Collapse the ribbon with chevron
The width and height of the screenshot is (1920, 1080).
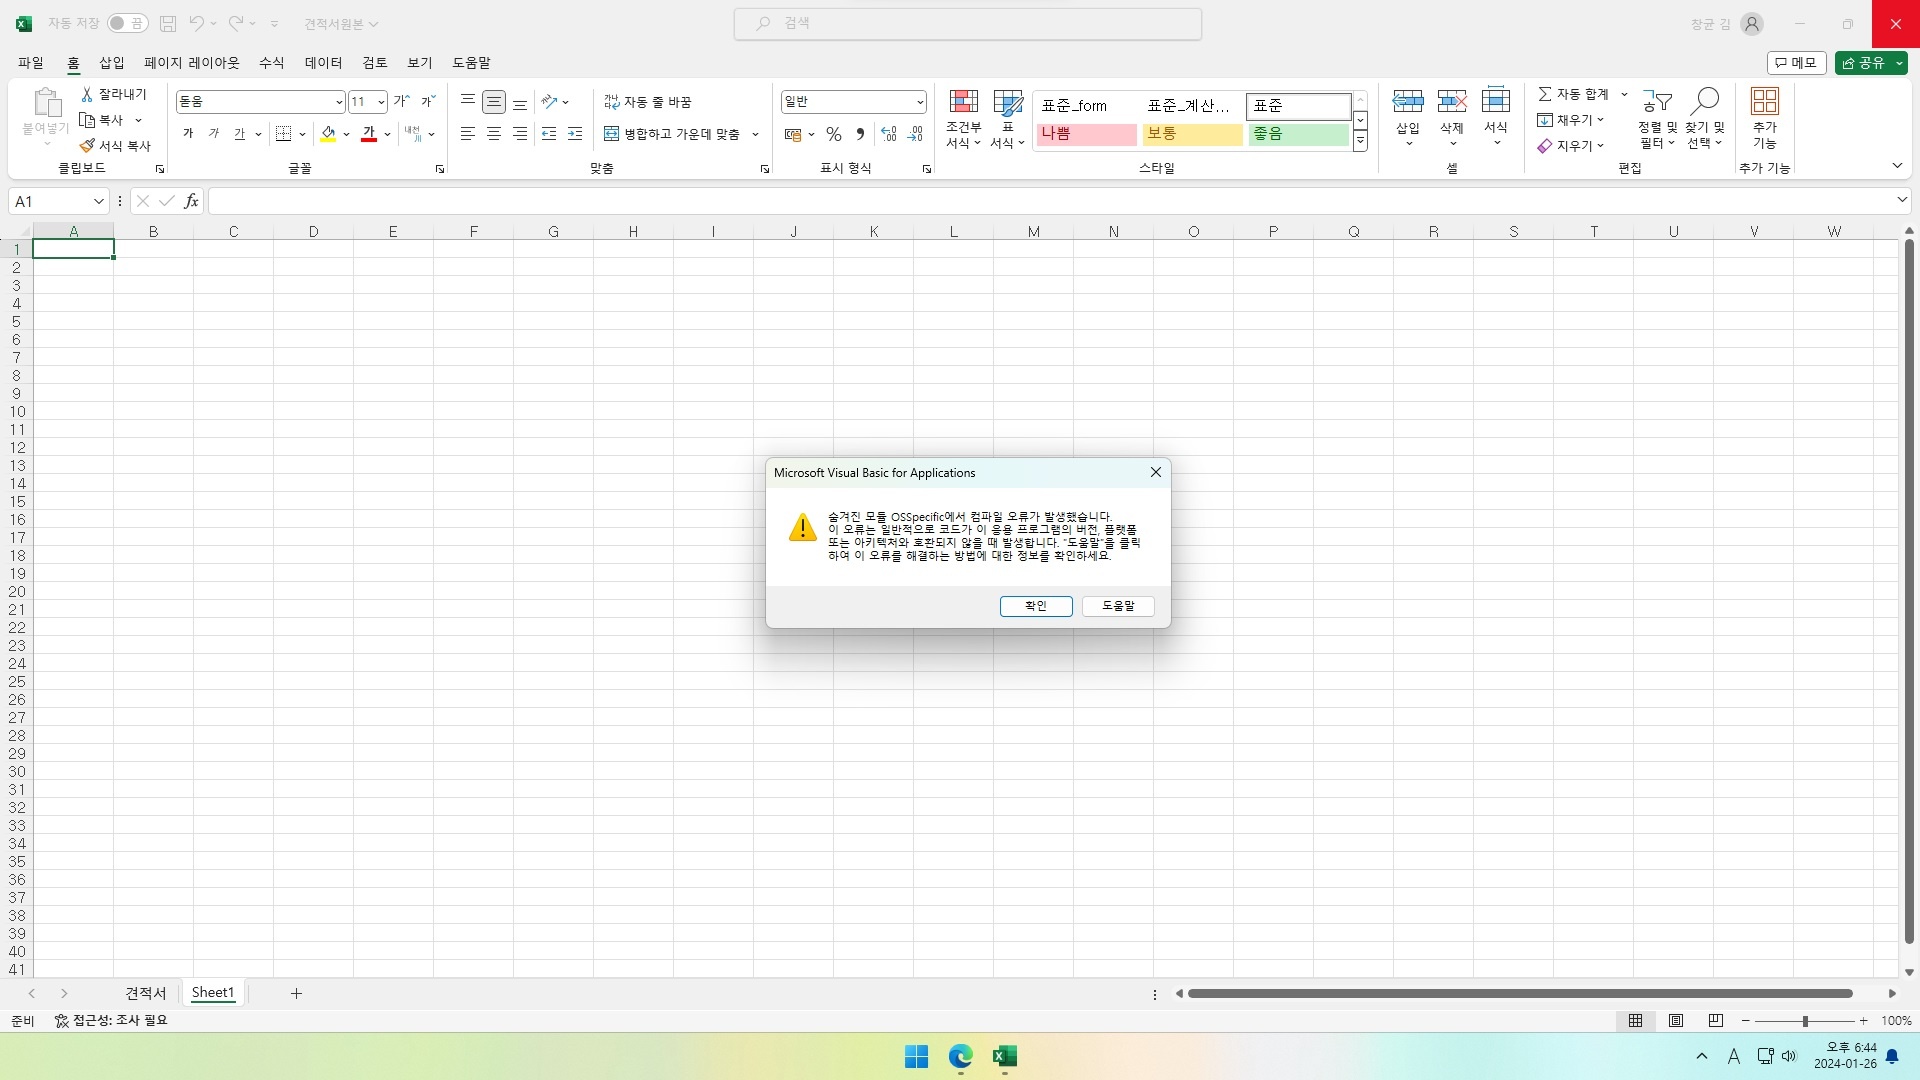(1897, 166)
